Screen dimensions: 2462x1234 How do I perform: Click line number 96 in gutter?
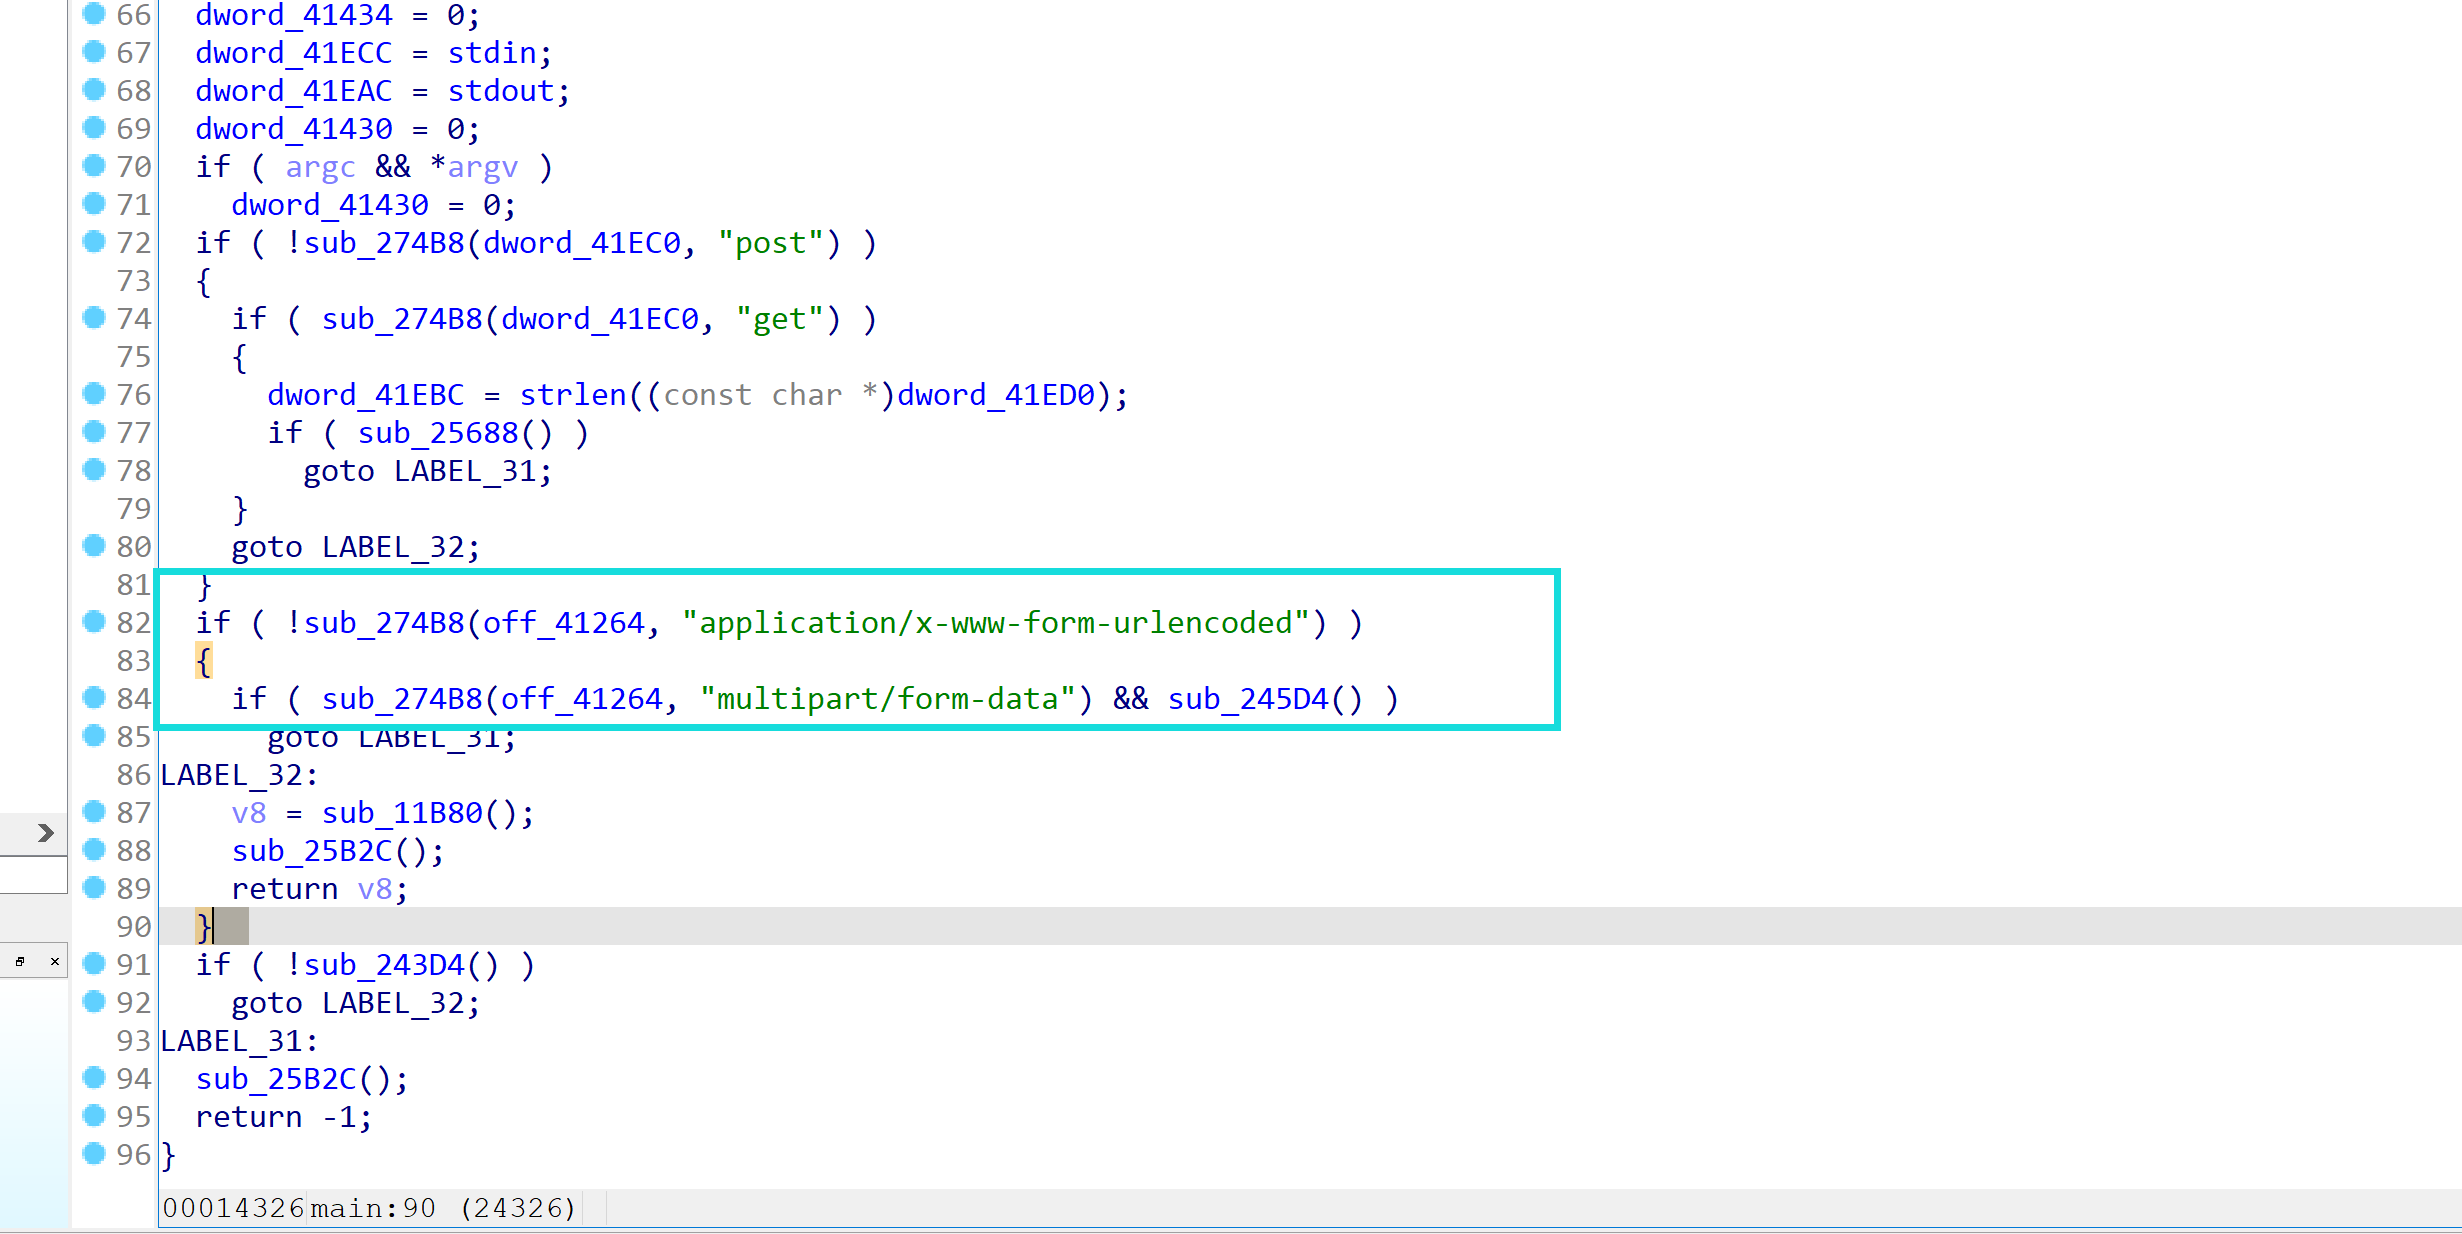(x=134, y=1155)
